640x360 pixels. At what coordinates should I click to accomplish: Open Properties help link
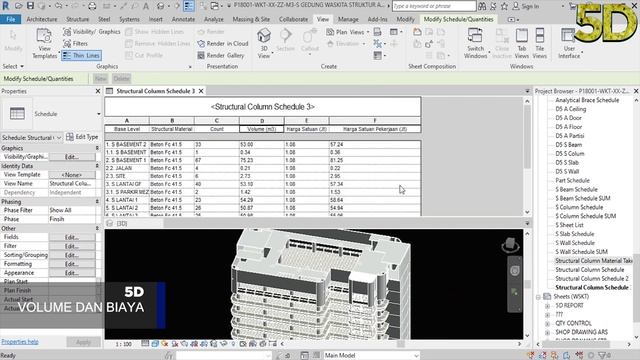pyautogui.click(x=20, y=342)
